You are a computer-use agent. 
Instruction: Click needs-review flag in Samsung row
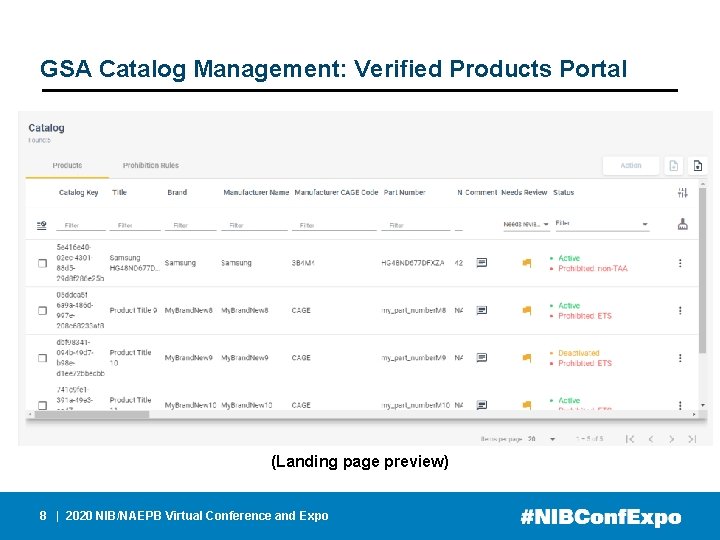pos(527,263)
